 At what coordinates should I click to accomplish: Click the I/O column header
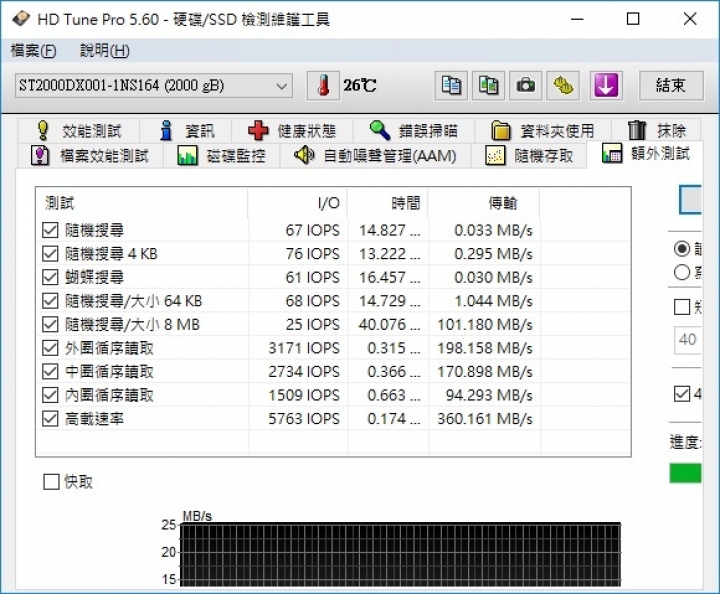pyautogui.click(x=298, y=203)
